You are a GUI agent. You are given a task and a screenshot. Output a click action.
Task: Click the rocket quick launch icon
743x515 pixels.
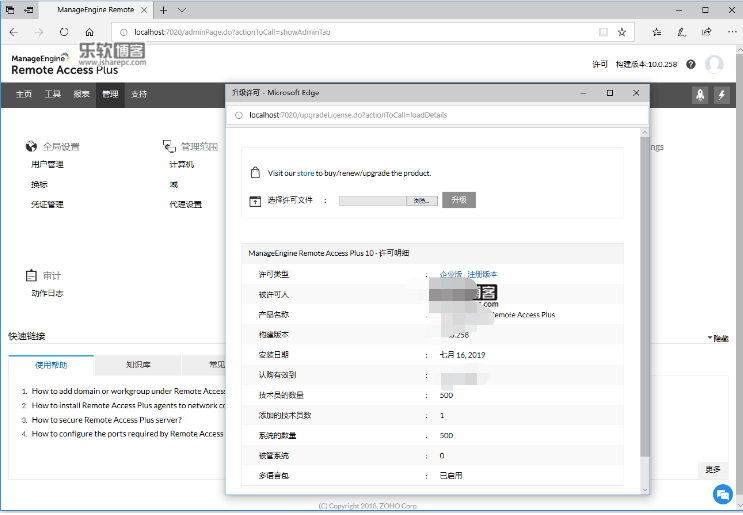[700, 95]
